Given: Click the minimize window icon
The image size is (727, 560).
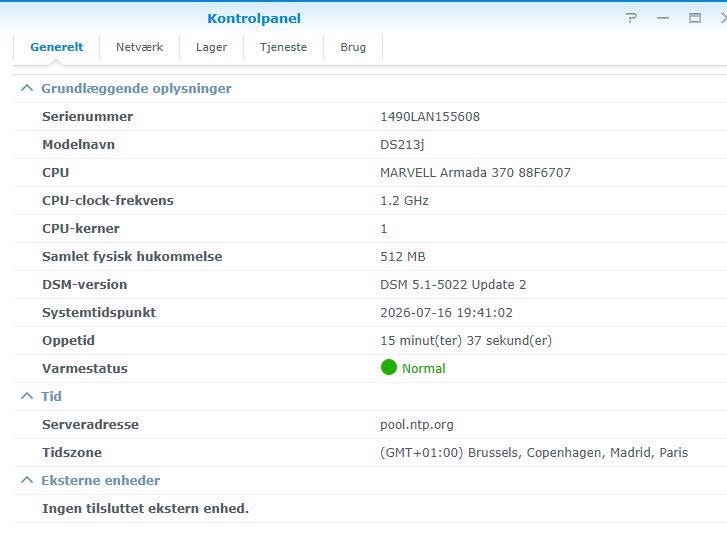Looking at the screenshot, I should tap(663, 18).
